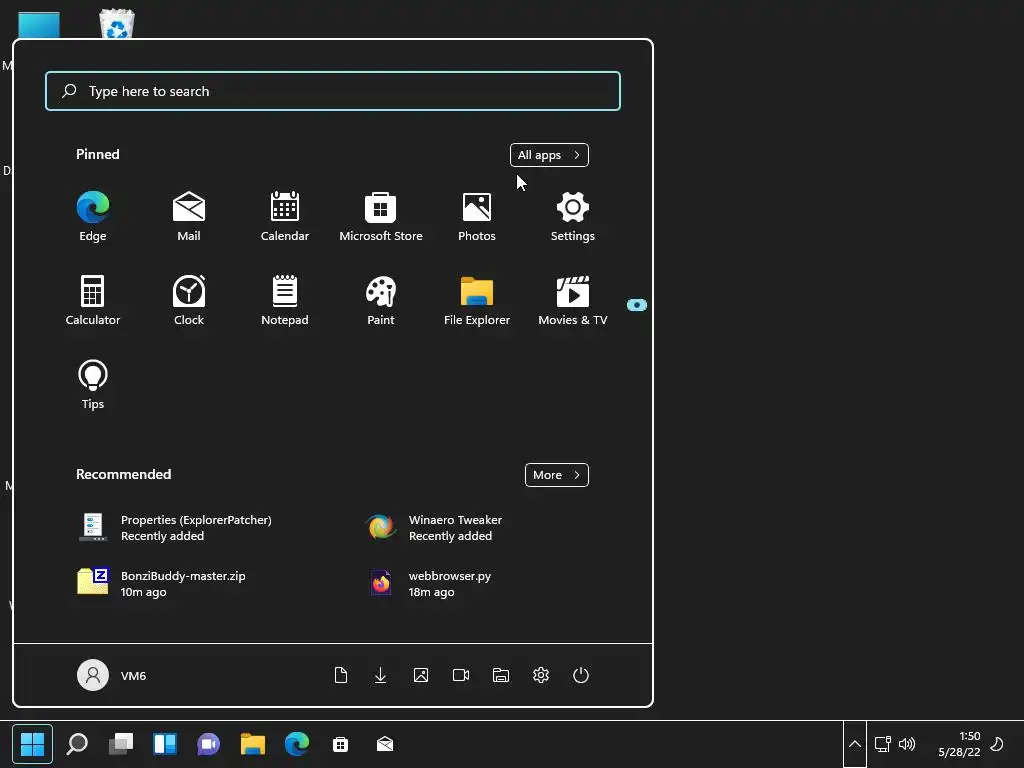The height and width of the screenshot is (768, 1024).
Task: Open the Paint app
Action: point(381,300)
